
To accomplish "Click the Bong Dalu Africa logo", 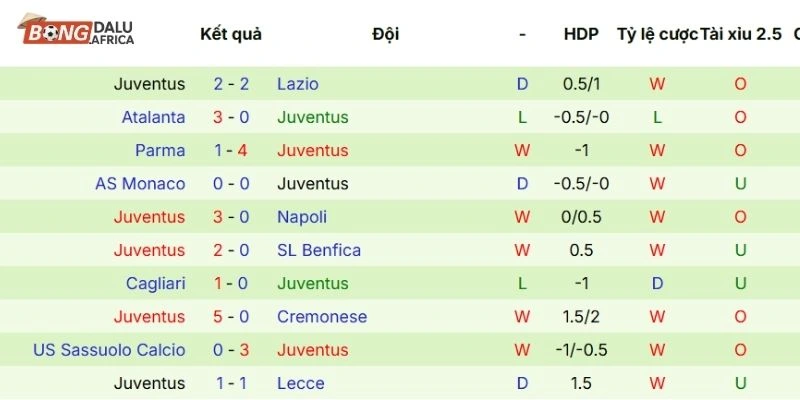I will tap(76, 33).
